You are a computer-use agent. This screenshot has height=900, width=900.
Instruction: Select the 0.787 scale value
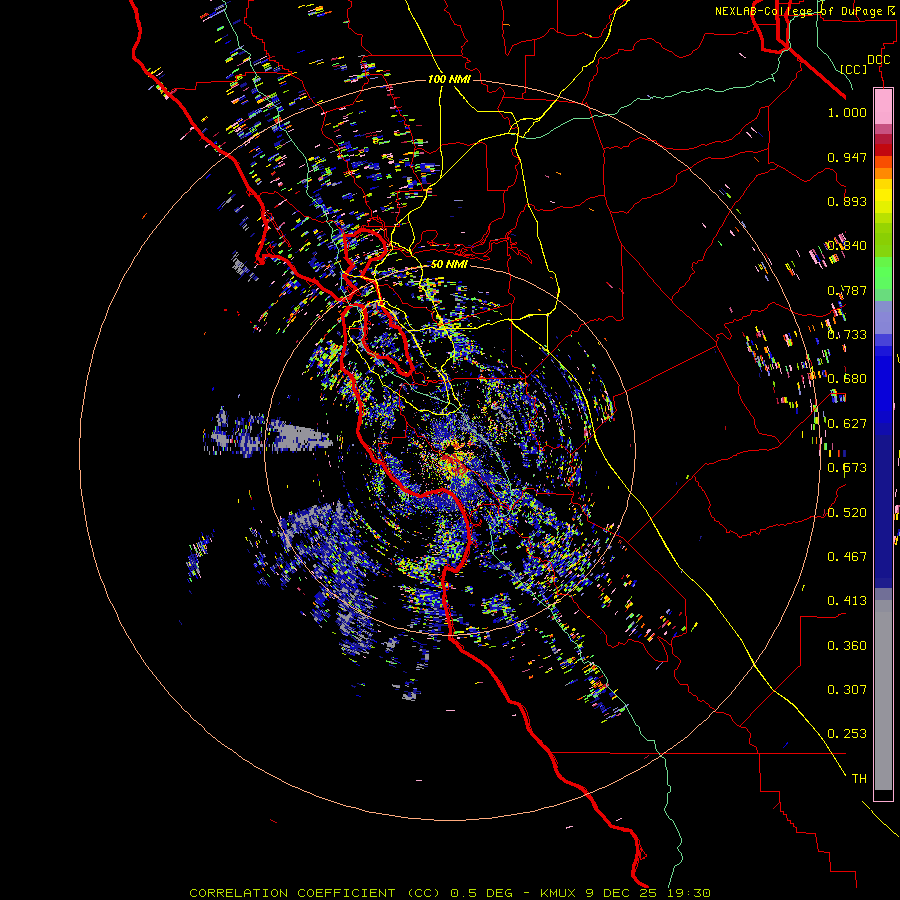[x=847, y=290]
